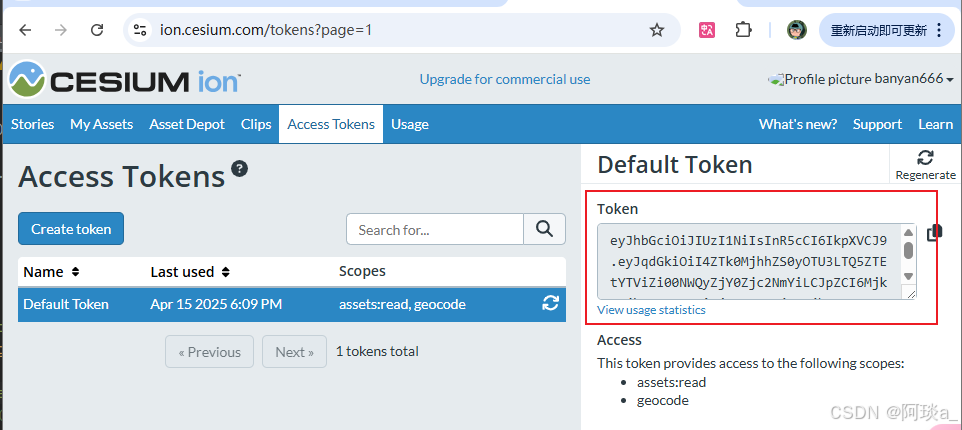This screenshot has height=430, width=962.
Task: Click the browser forward arrow
Action: click(x=61, y=30)
